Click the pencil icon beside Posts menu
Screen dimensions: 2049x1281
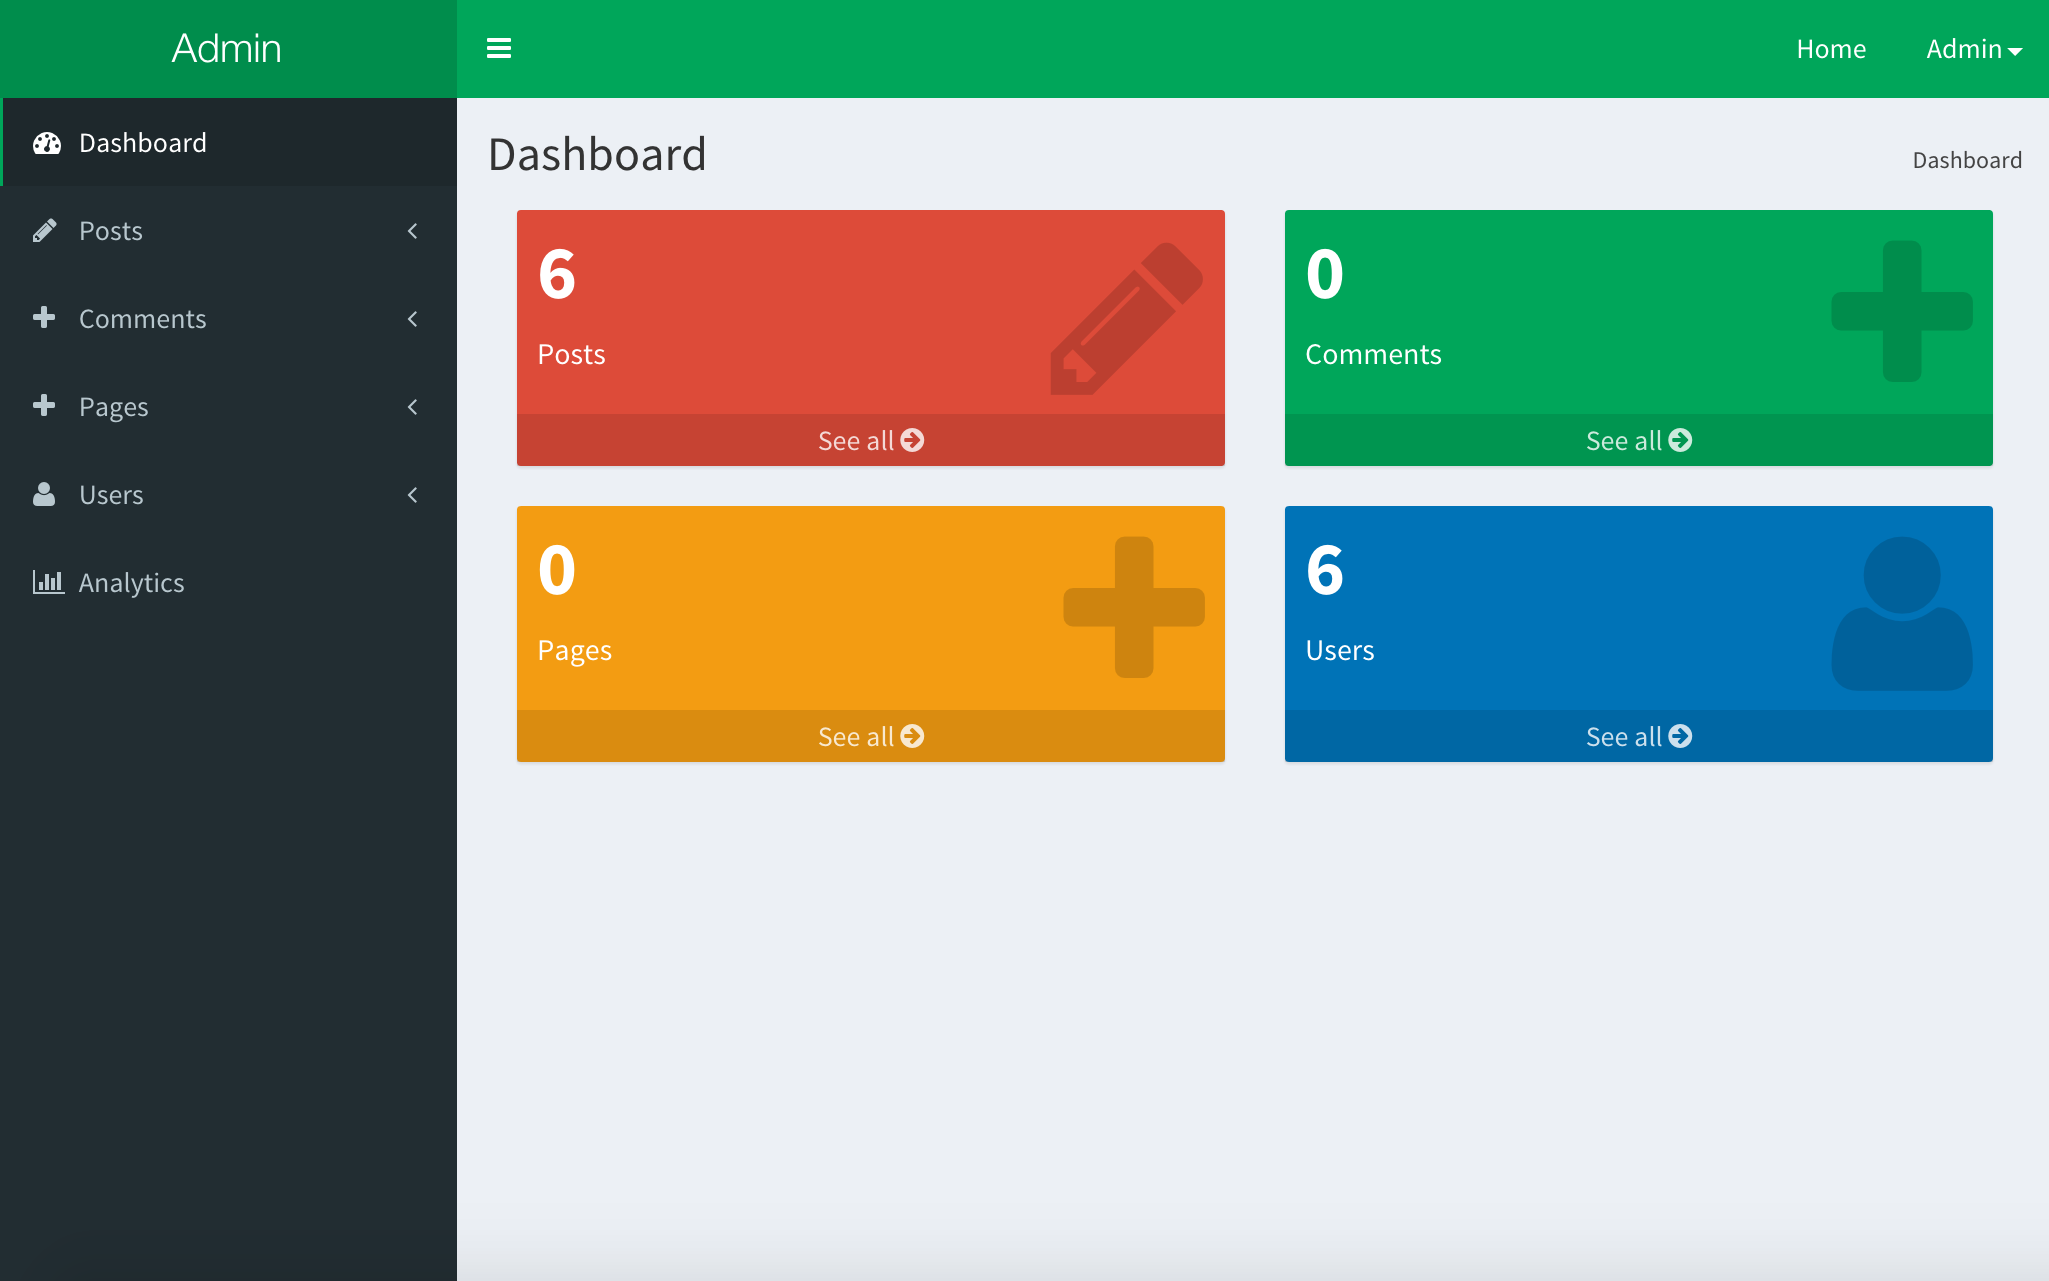pyautogui.click(x=44, y=231)
